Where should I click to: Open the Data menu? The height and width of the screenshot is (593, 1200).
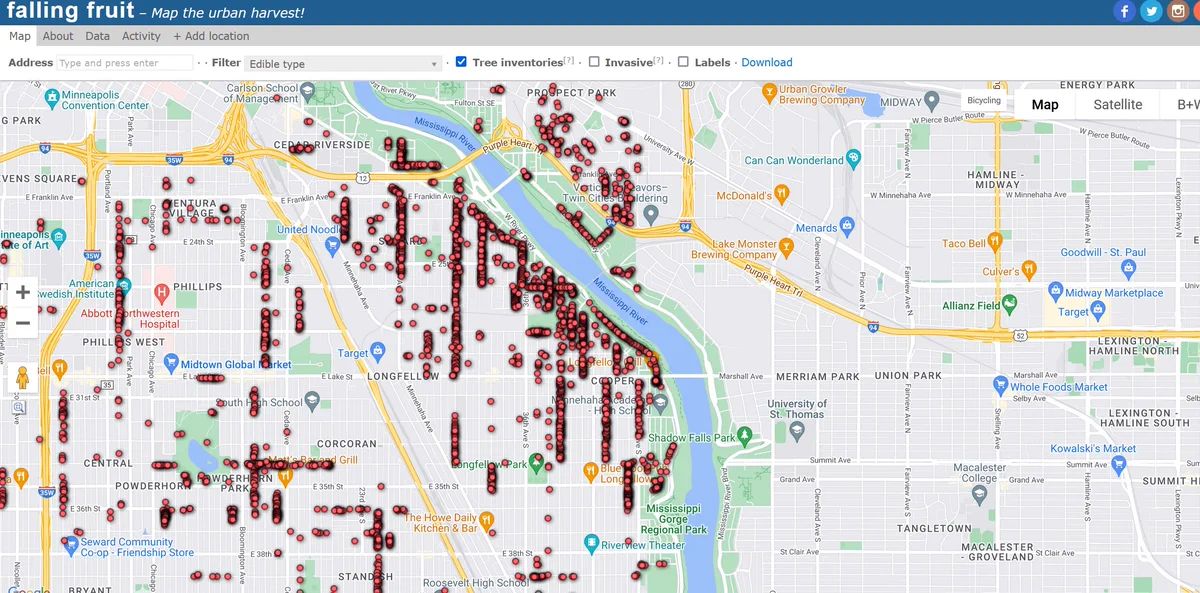[97, 36]
